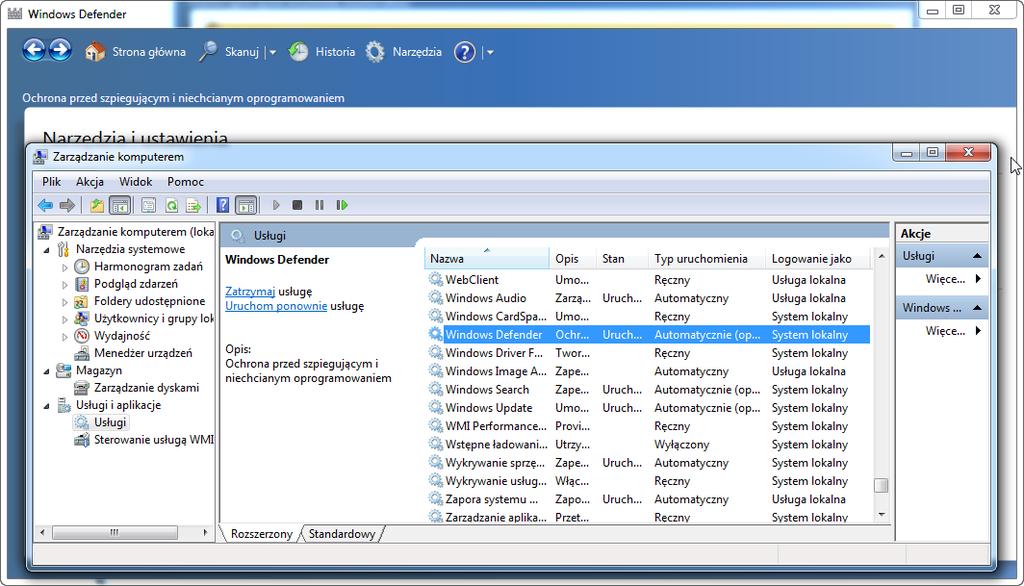1024x586 pixels.
Task: Expand the Podgląd zdarzeń node
Action: coord(65,284)
